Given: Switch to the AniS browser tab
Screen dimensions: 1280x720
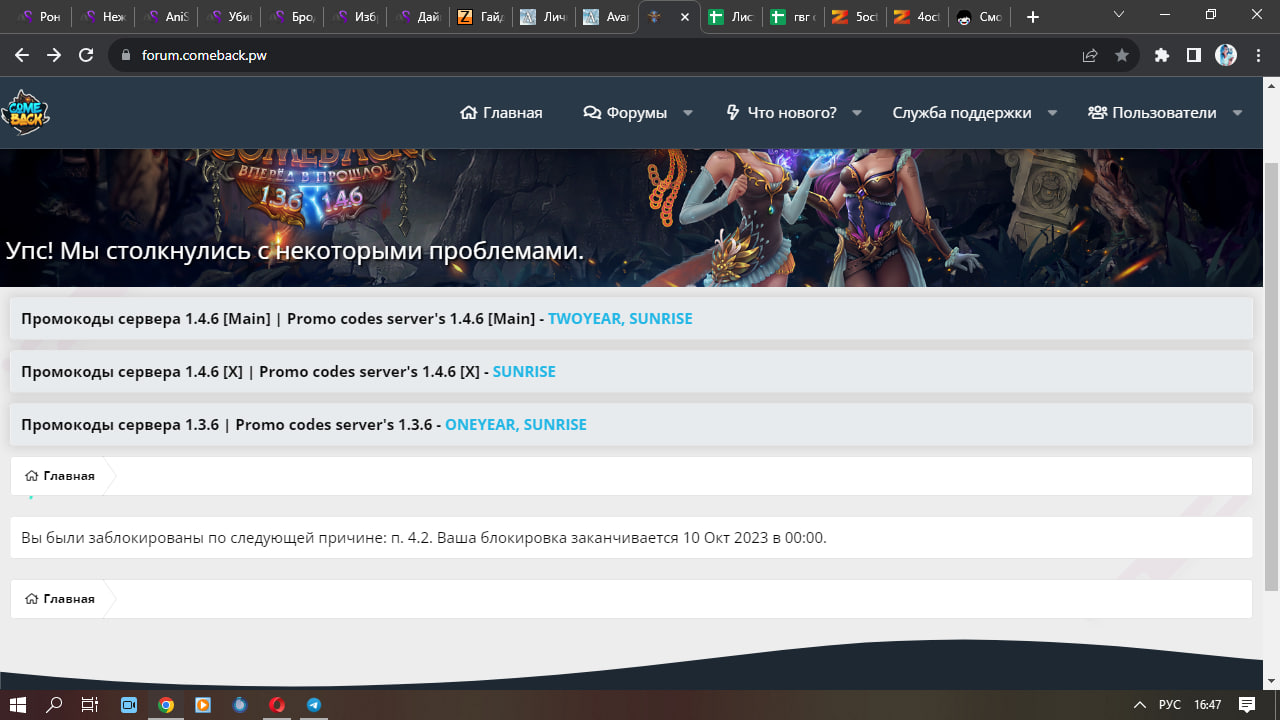Looking at the screenshot, I should [x=167, y=17].
